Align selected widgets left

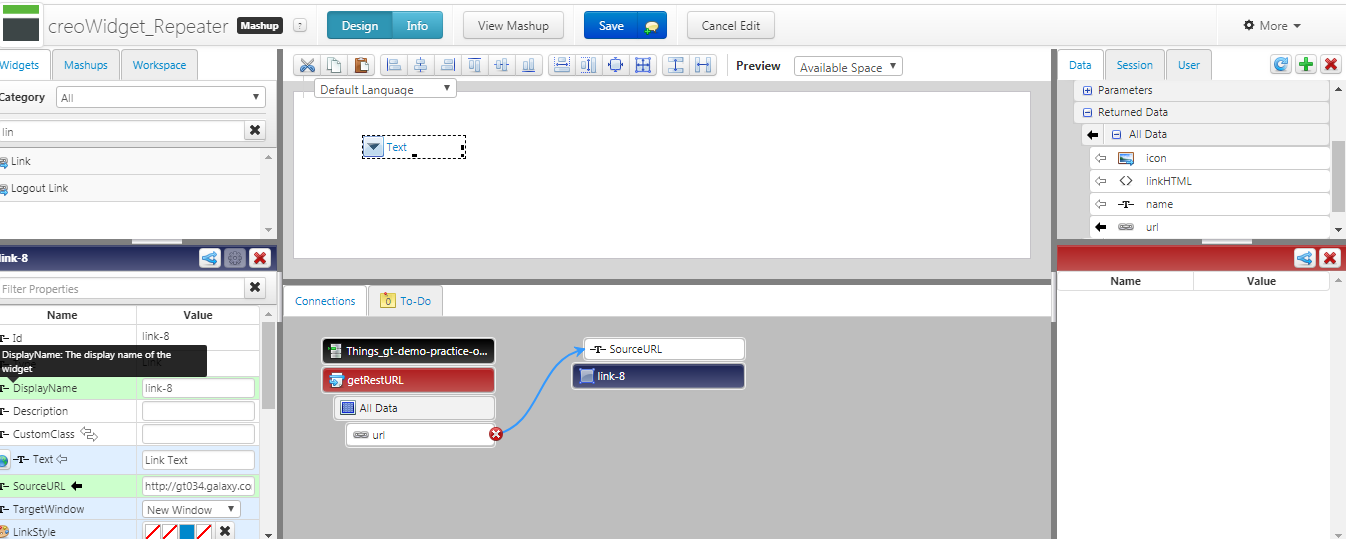[x=394, y=66]
